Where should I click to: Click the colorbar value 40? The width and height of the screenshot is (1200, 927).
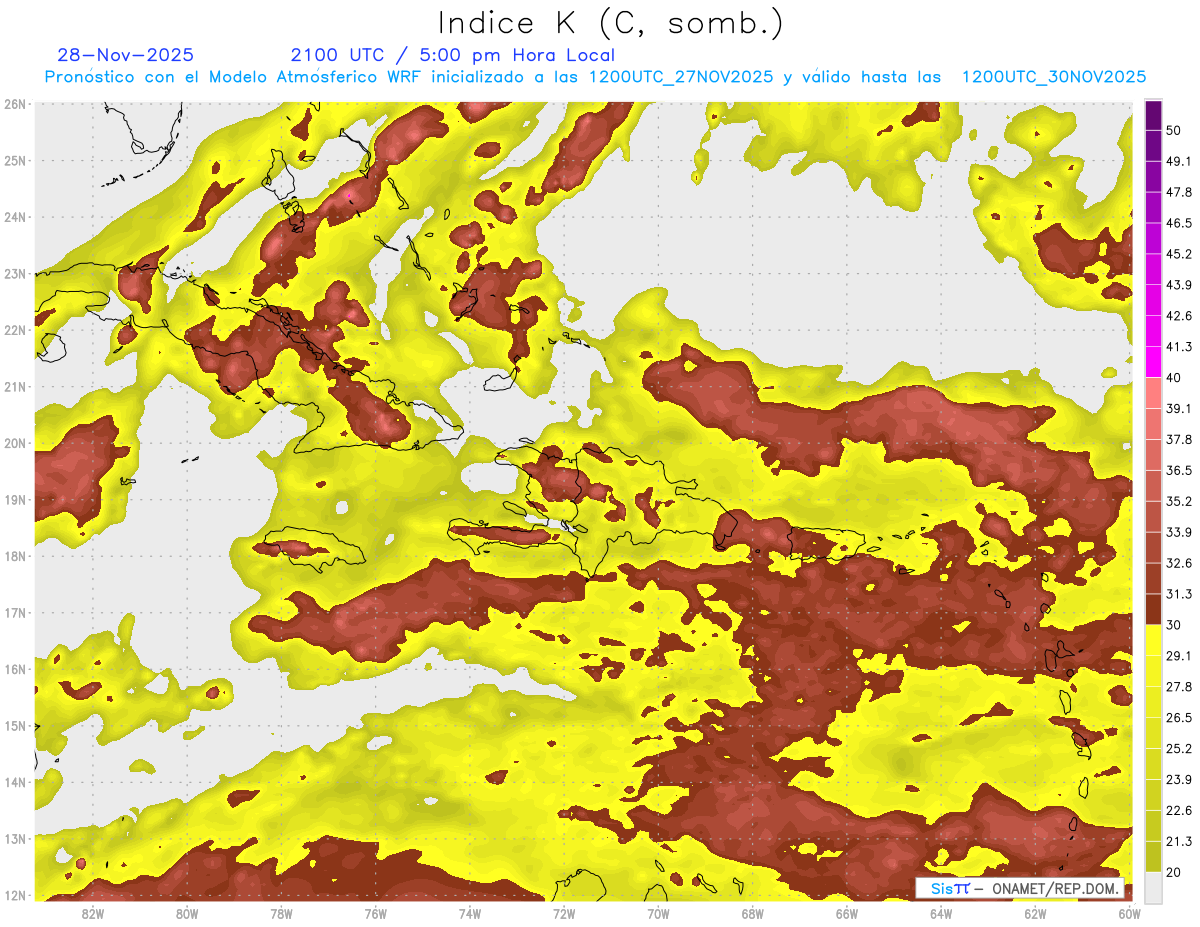click(x=1174, y=378)
